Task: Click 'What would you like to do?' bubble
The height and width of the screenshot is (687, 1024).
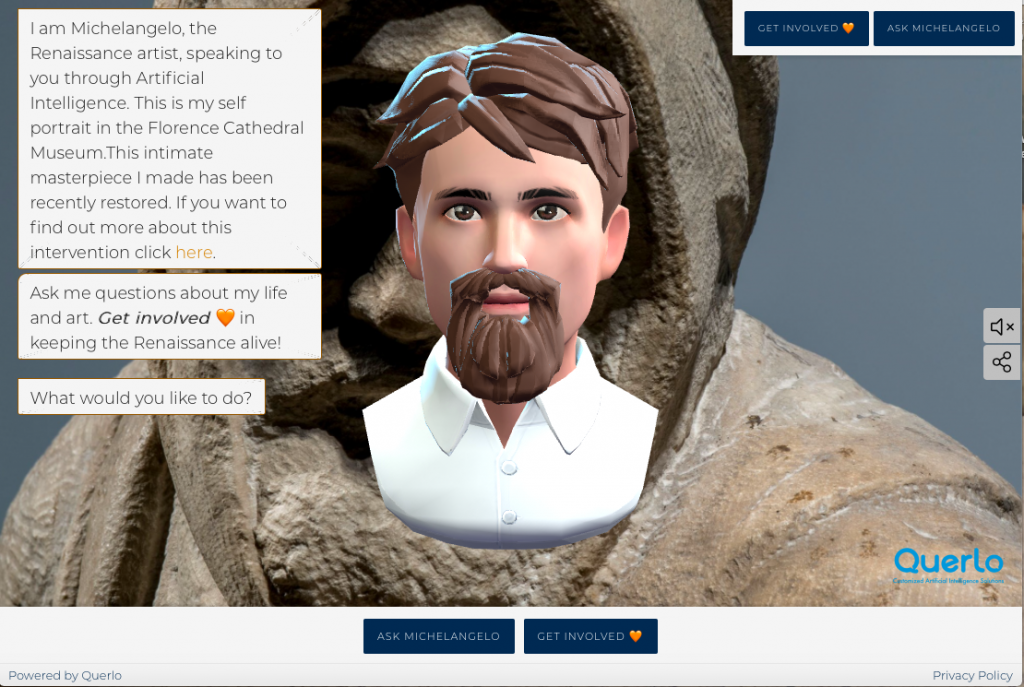Action: 141,397
